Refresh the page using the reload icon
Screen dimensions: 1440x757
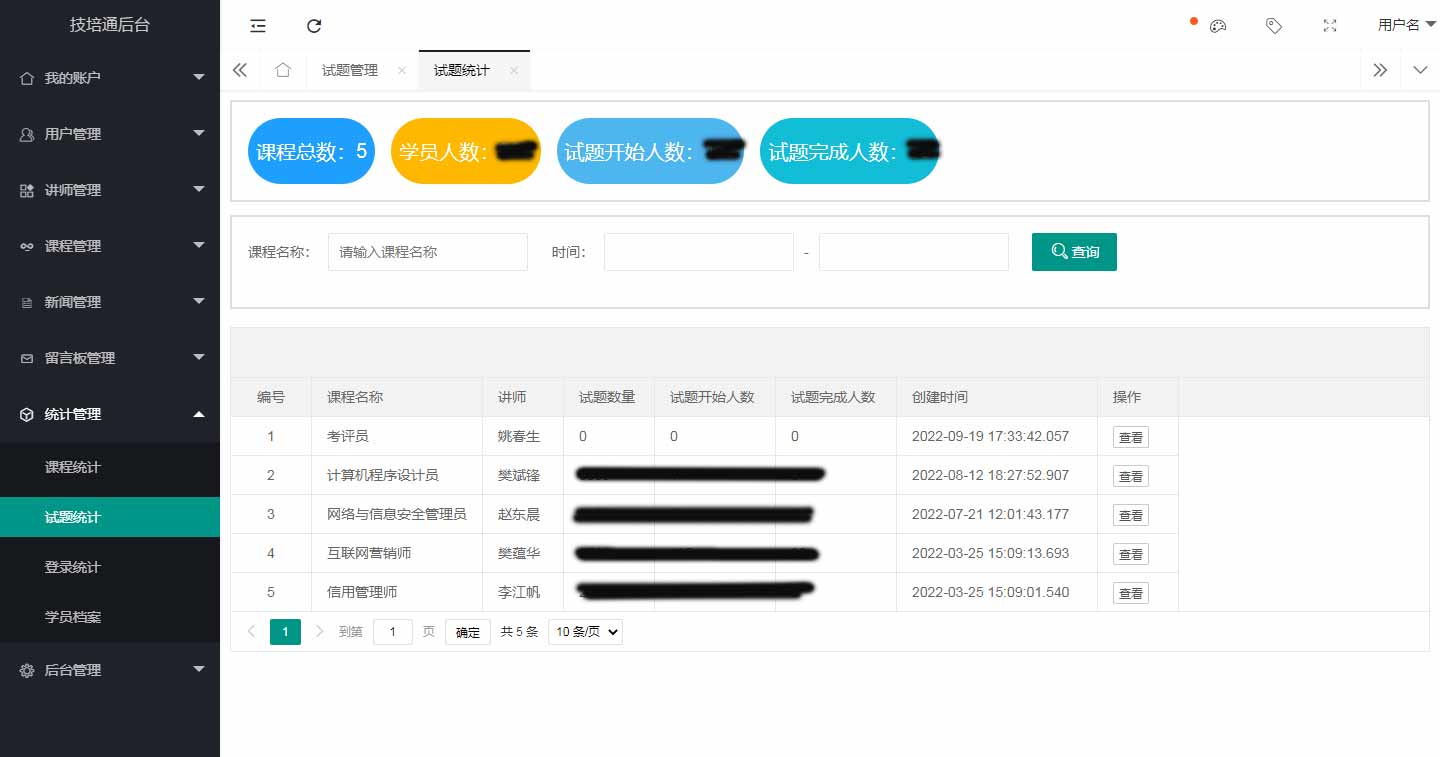(314, 25)
